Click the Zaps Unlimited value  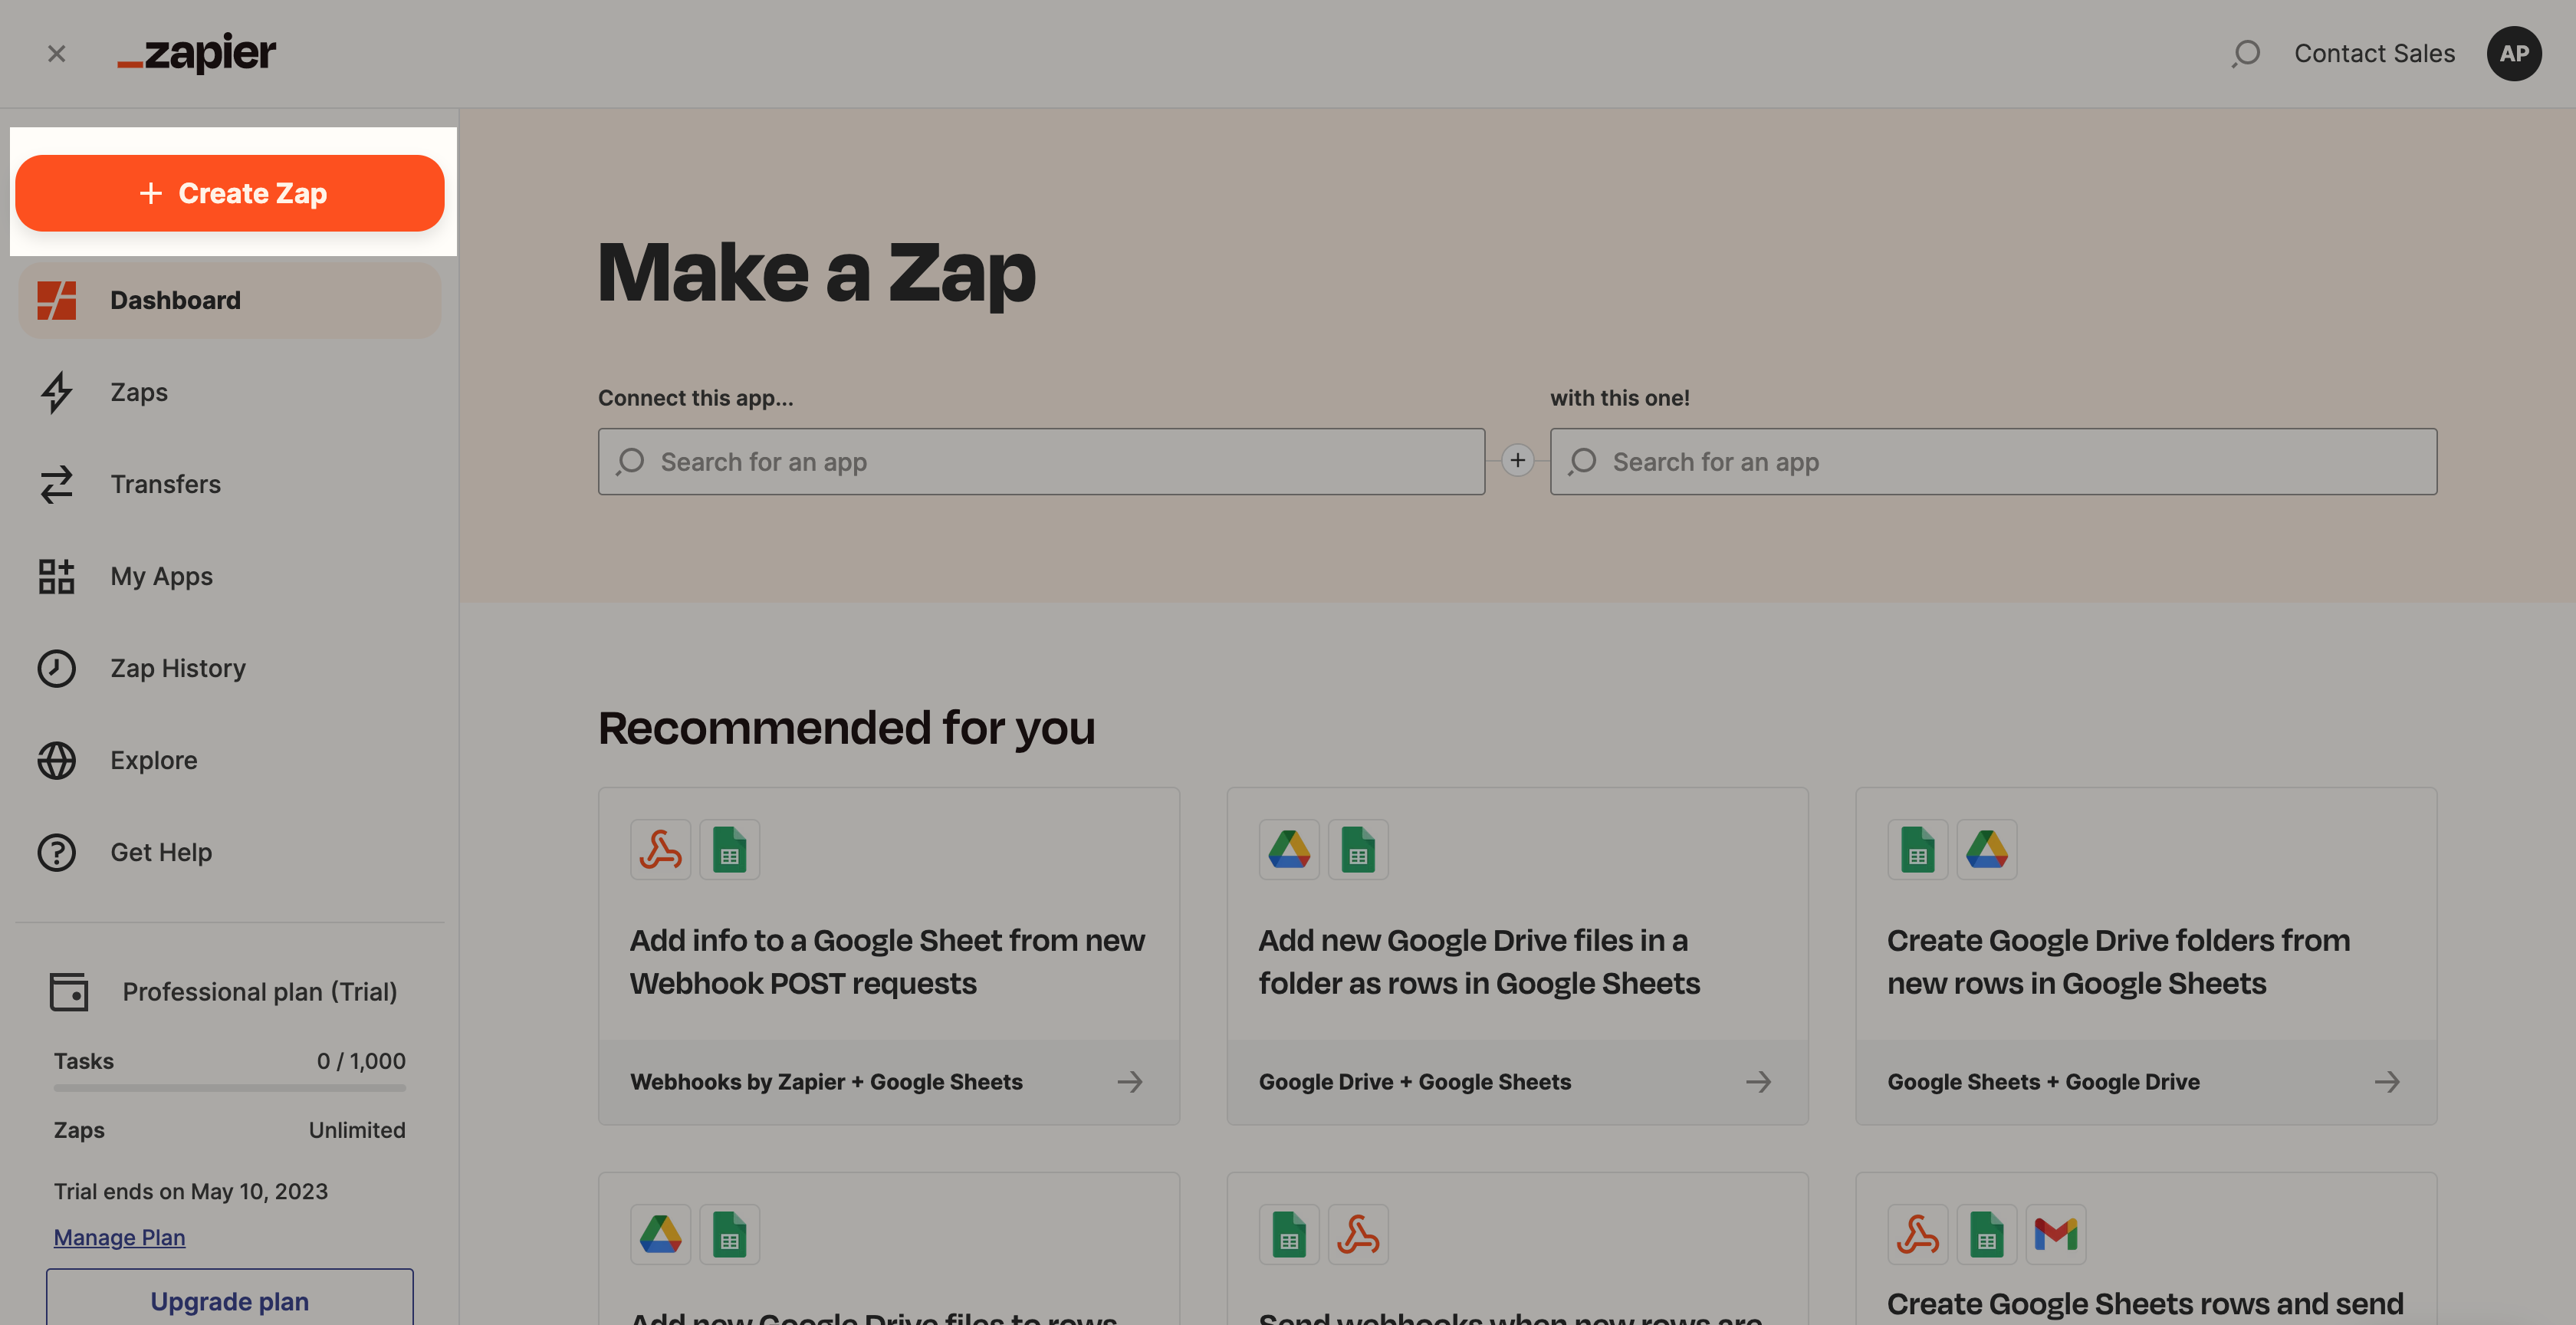357,1130
